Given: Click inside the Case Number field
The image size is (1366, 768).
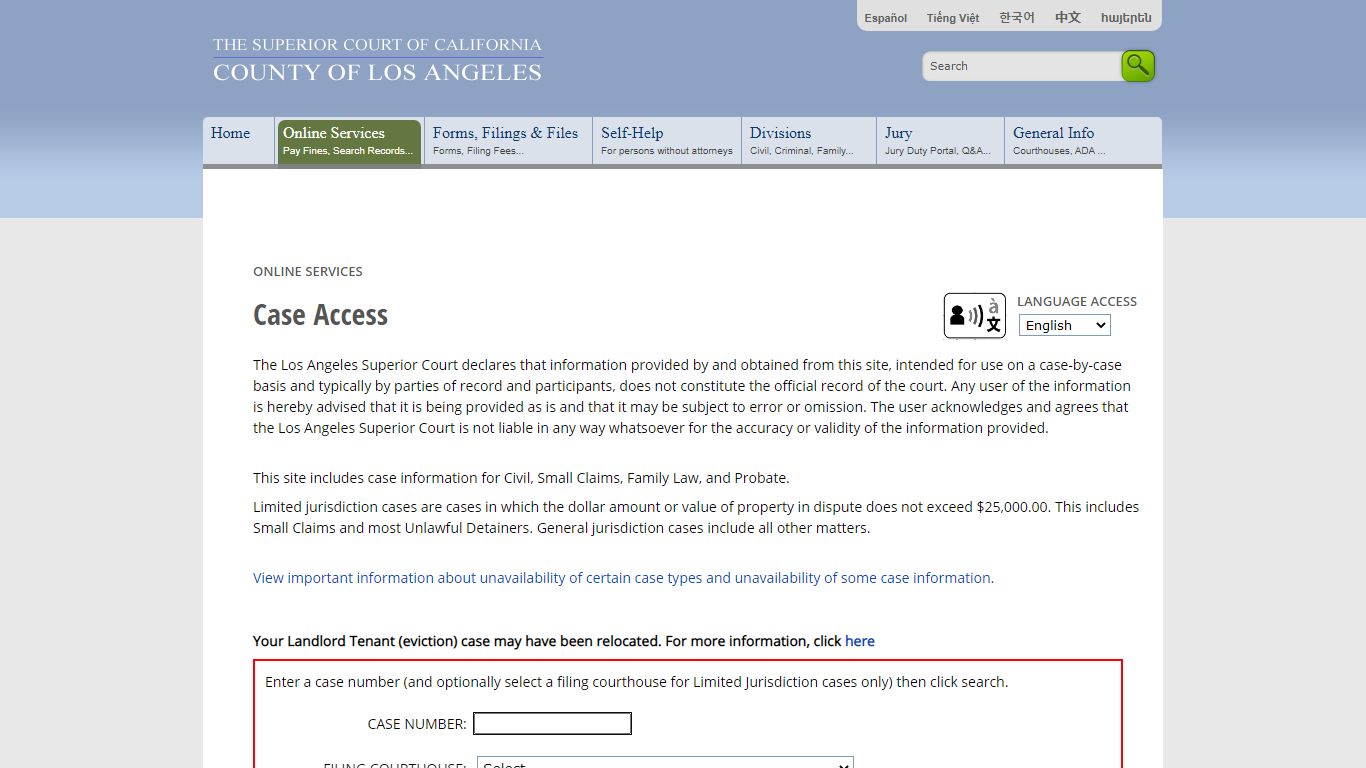Looking at the screenshot, I should tap(552, 723).
